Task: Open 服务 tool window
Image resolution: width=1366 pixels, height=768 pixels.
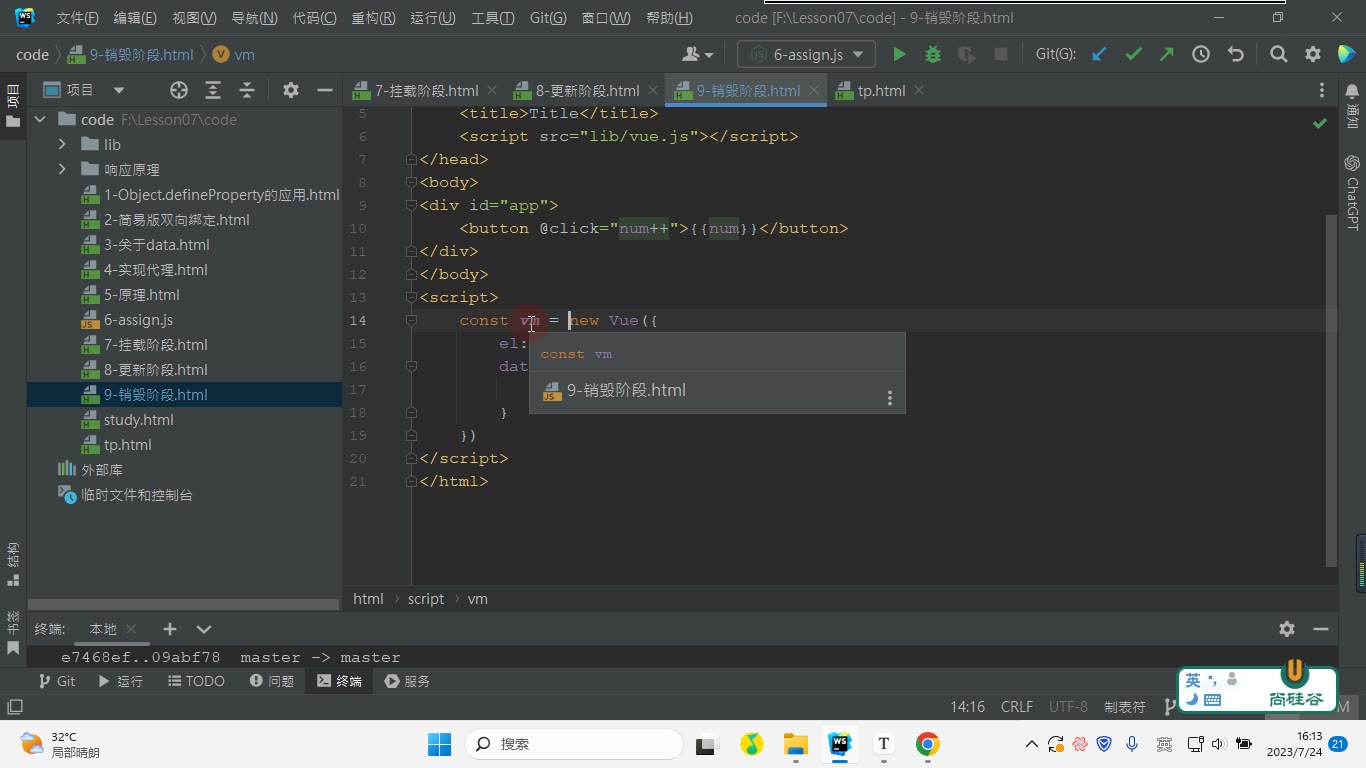Action: click(x=406, y=681)
